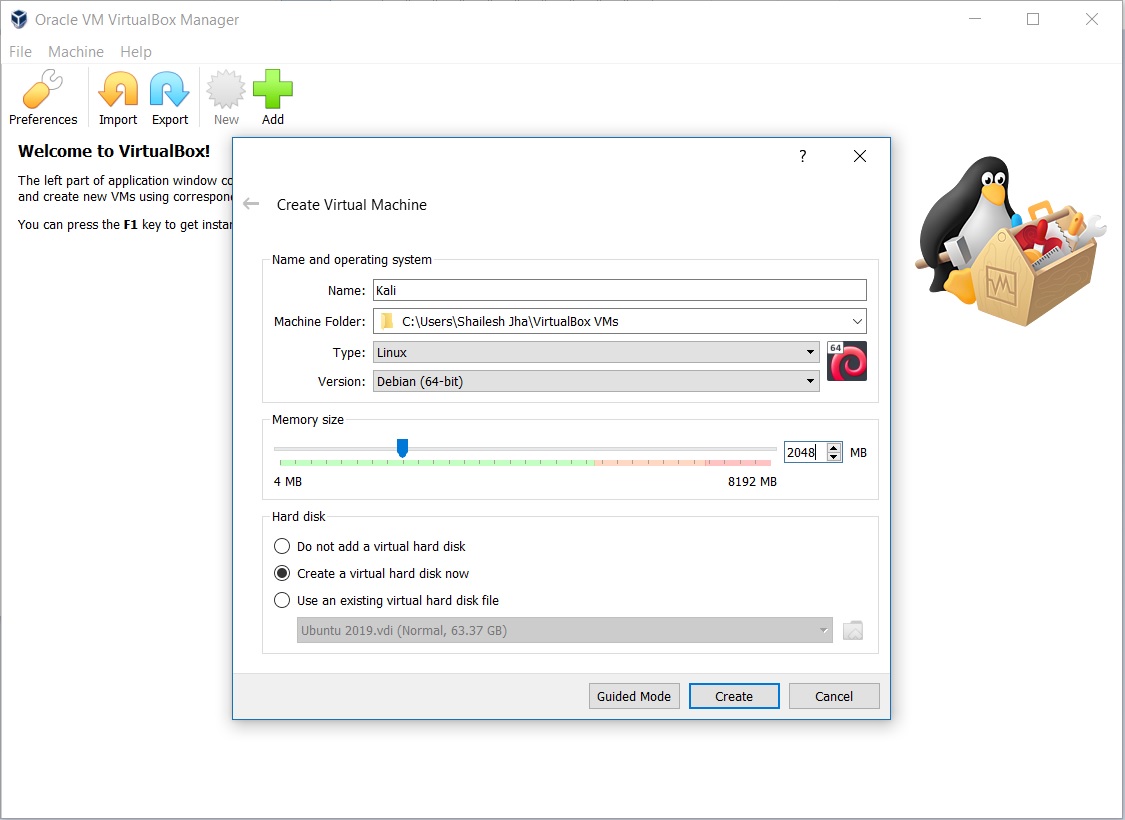Click the Create button
Viewport: 1125px width, 820px height.
click(x=734, y=696)
